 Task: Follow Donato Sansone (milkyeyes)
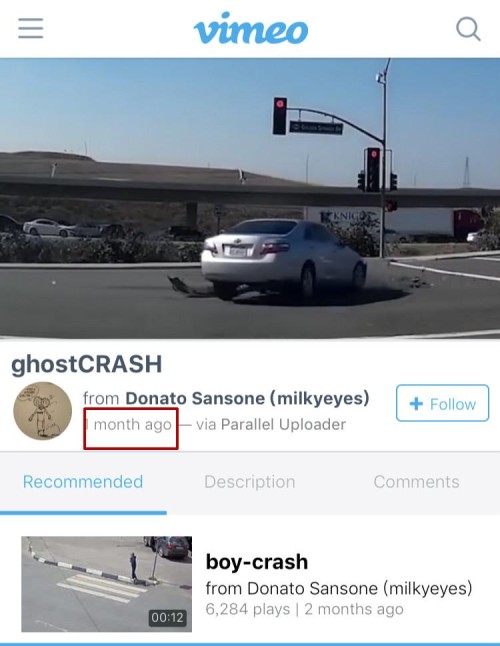(442, 403)
